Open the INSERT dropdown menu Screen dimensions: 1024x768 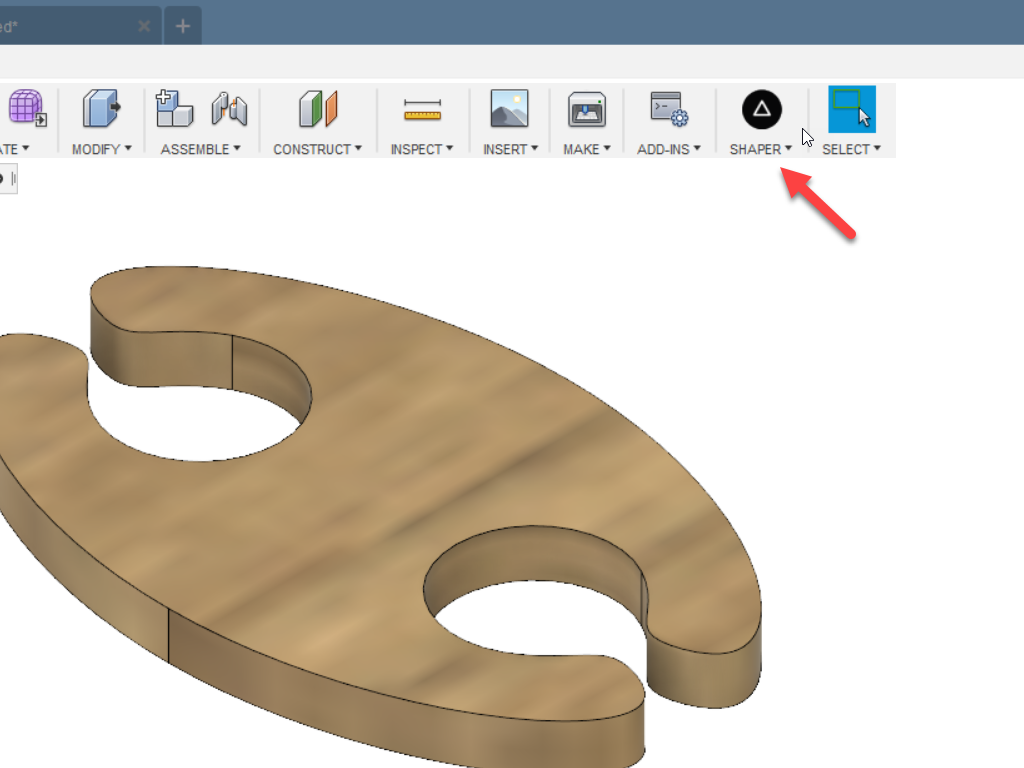511,149
